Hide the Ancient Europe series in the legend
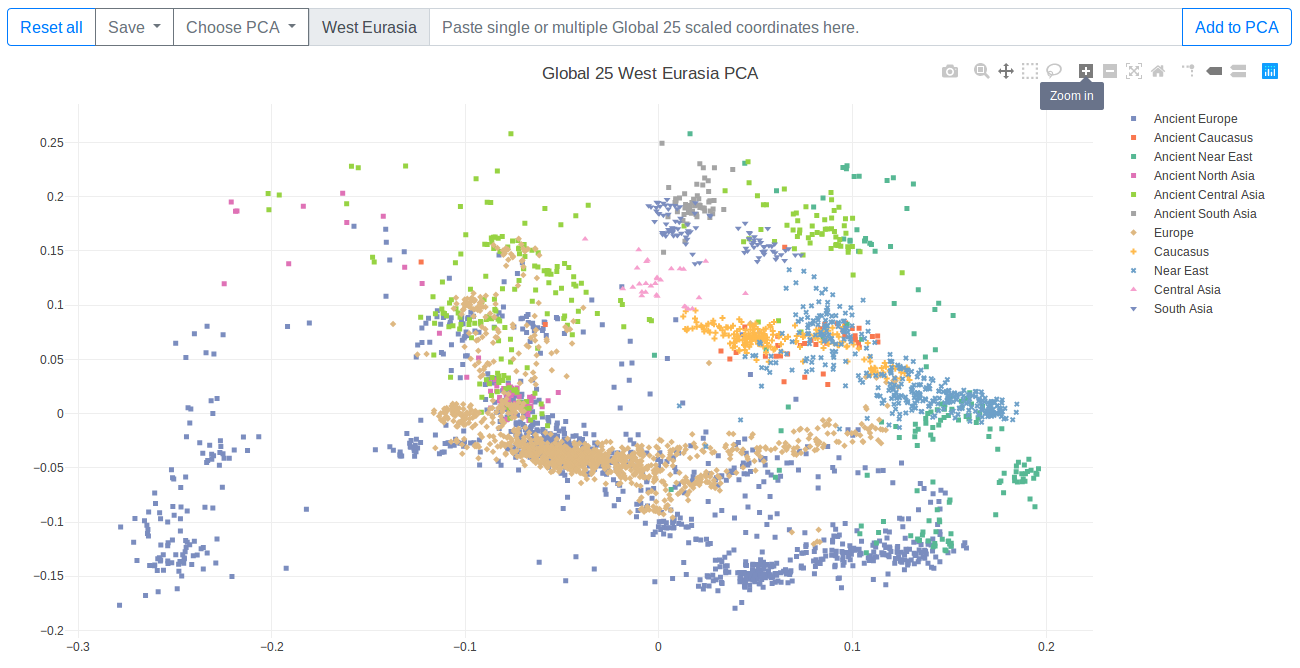The width and height of the screenshot is (1300, 668). pyautogui.click(x=1194, y=118)
